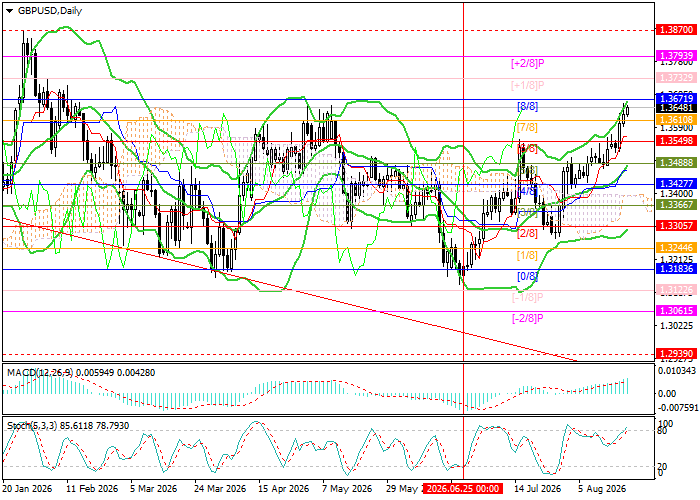Viewport: 700px width, 500px height.
Task: Select the 1.30615 magenta price label
Action: tap(676, 311)
